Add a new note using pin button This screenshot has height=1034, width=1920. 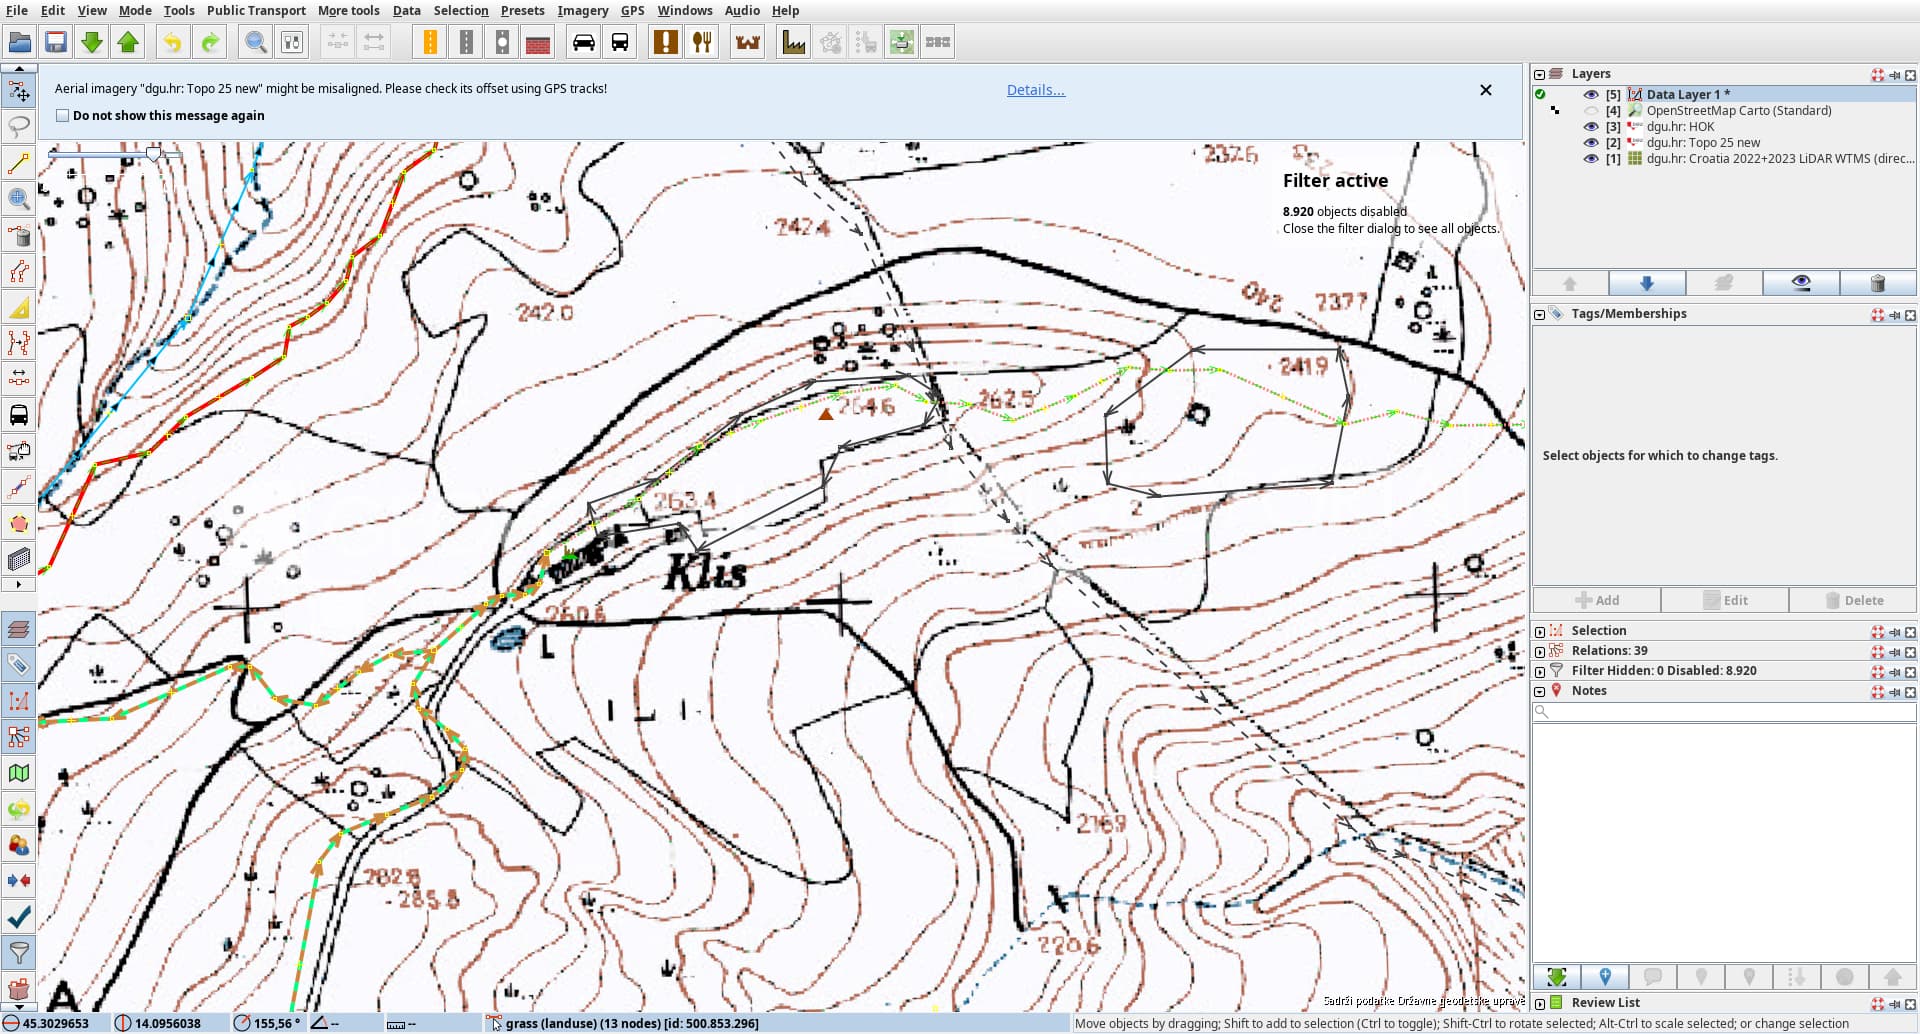[x=1605, y=977]
